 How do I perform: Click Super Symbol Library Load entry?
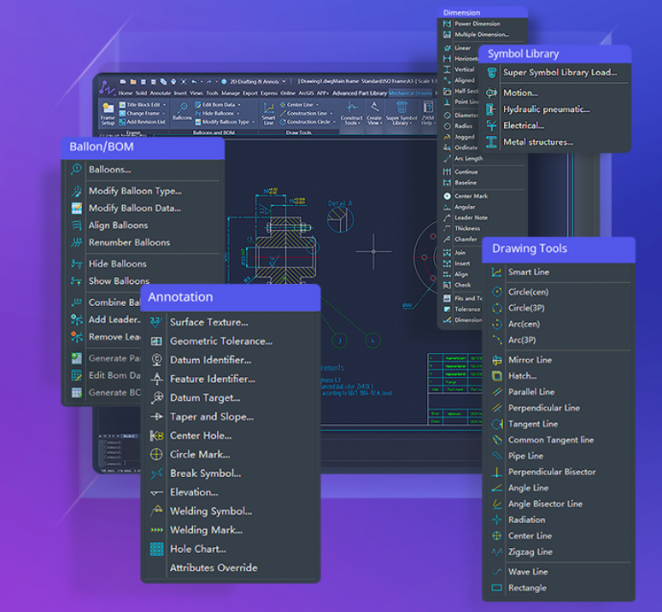point(560,72)
